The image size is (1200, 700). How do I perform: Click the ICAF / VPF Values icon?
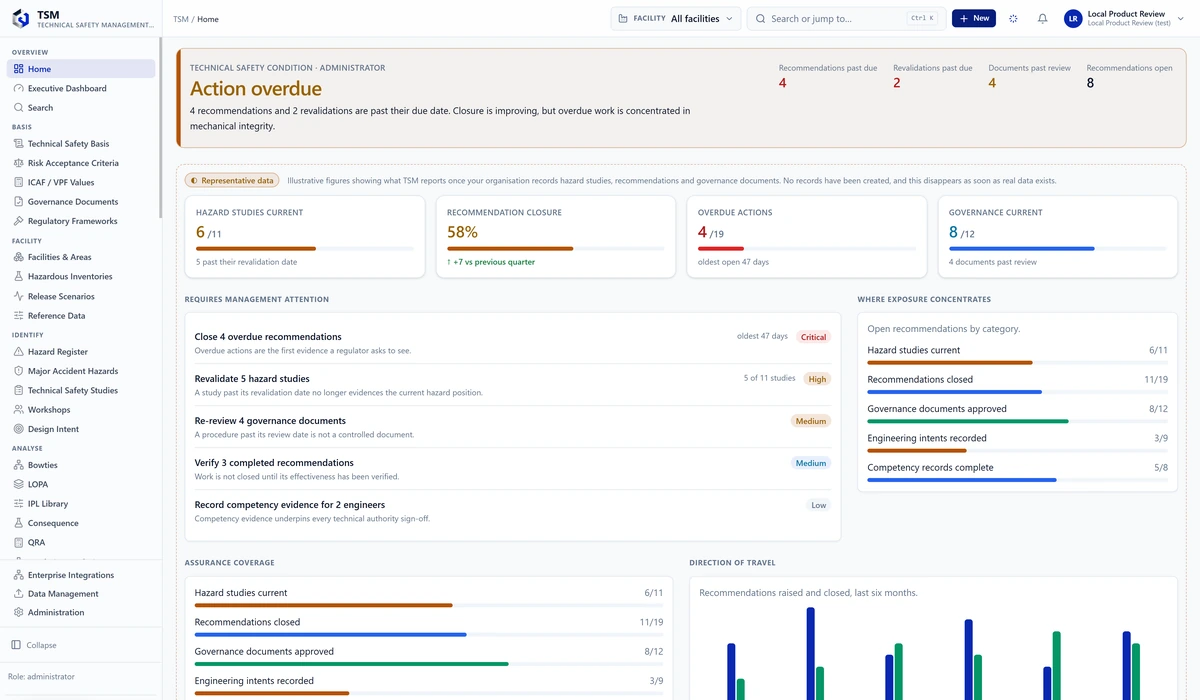(18, 183)
